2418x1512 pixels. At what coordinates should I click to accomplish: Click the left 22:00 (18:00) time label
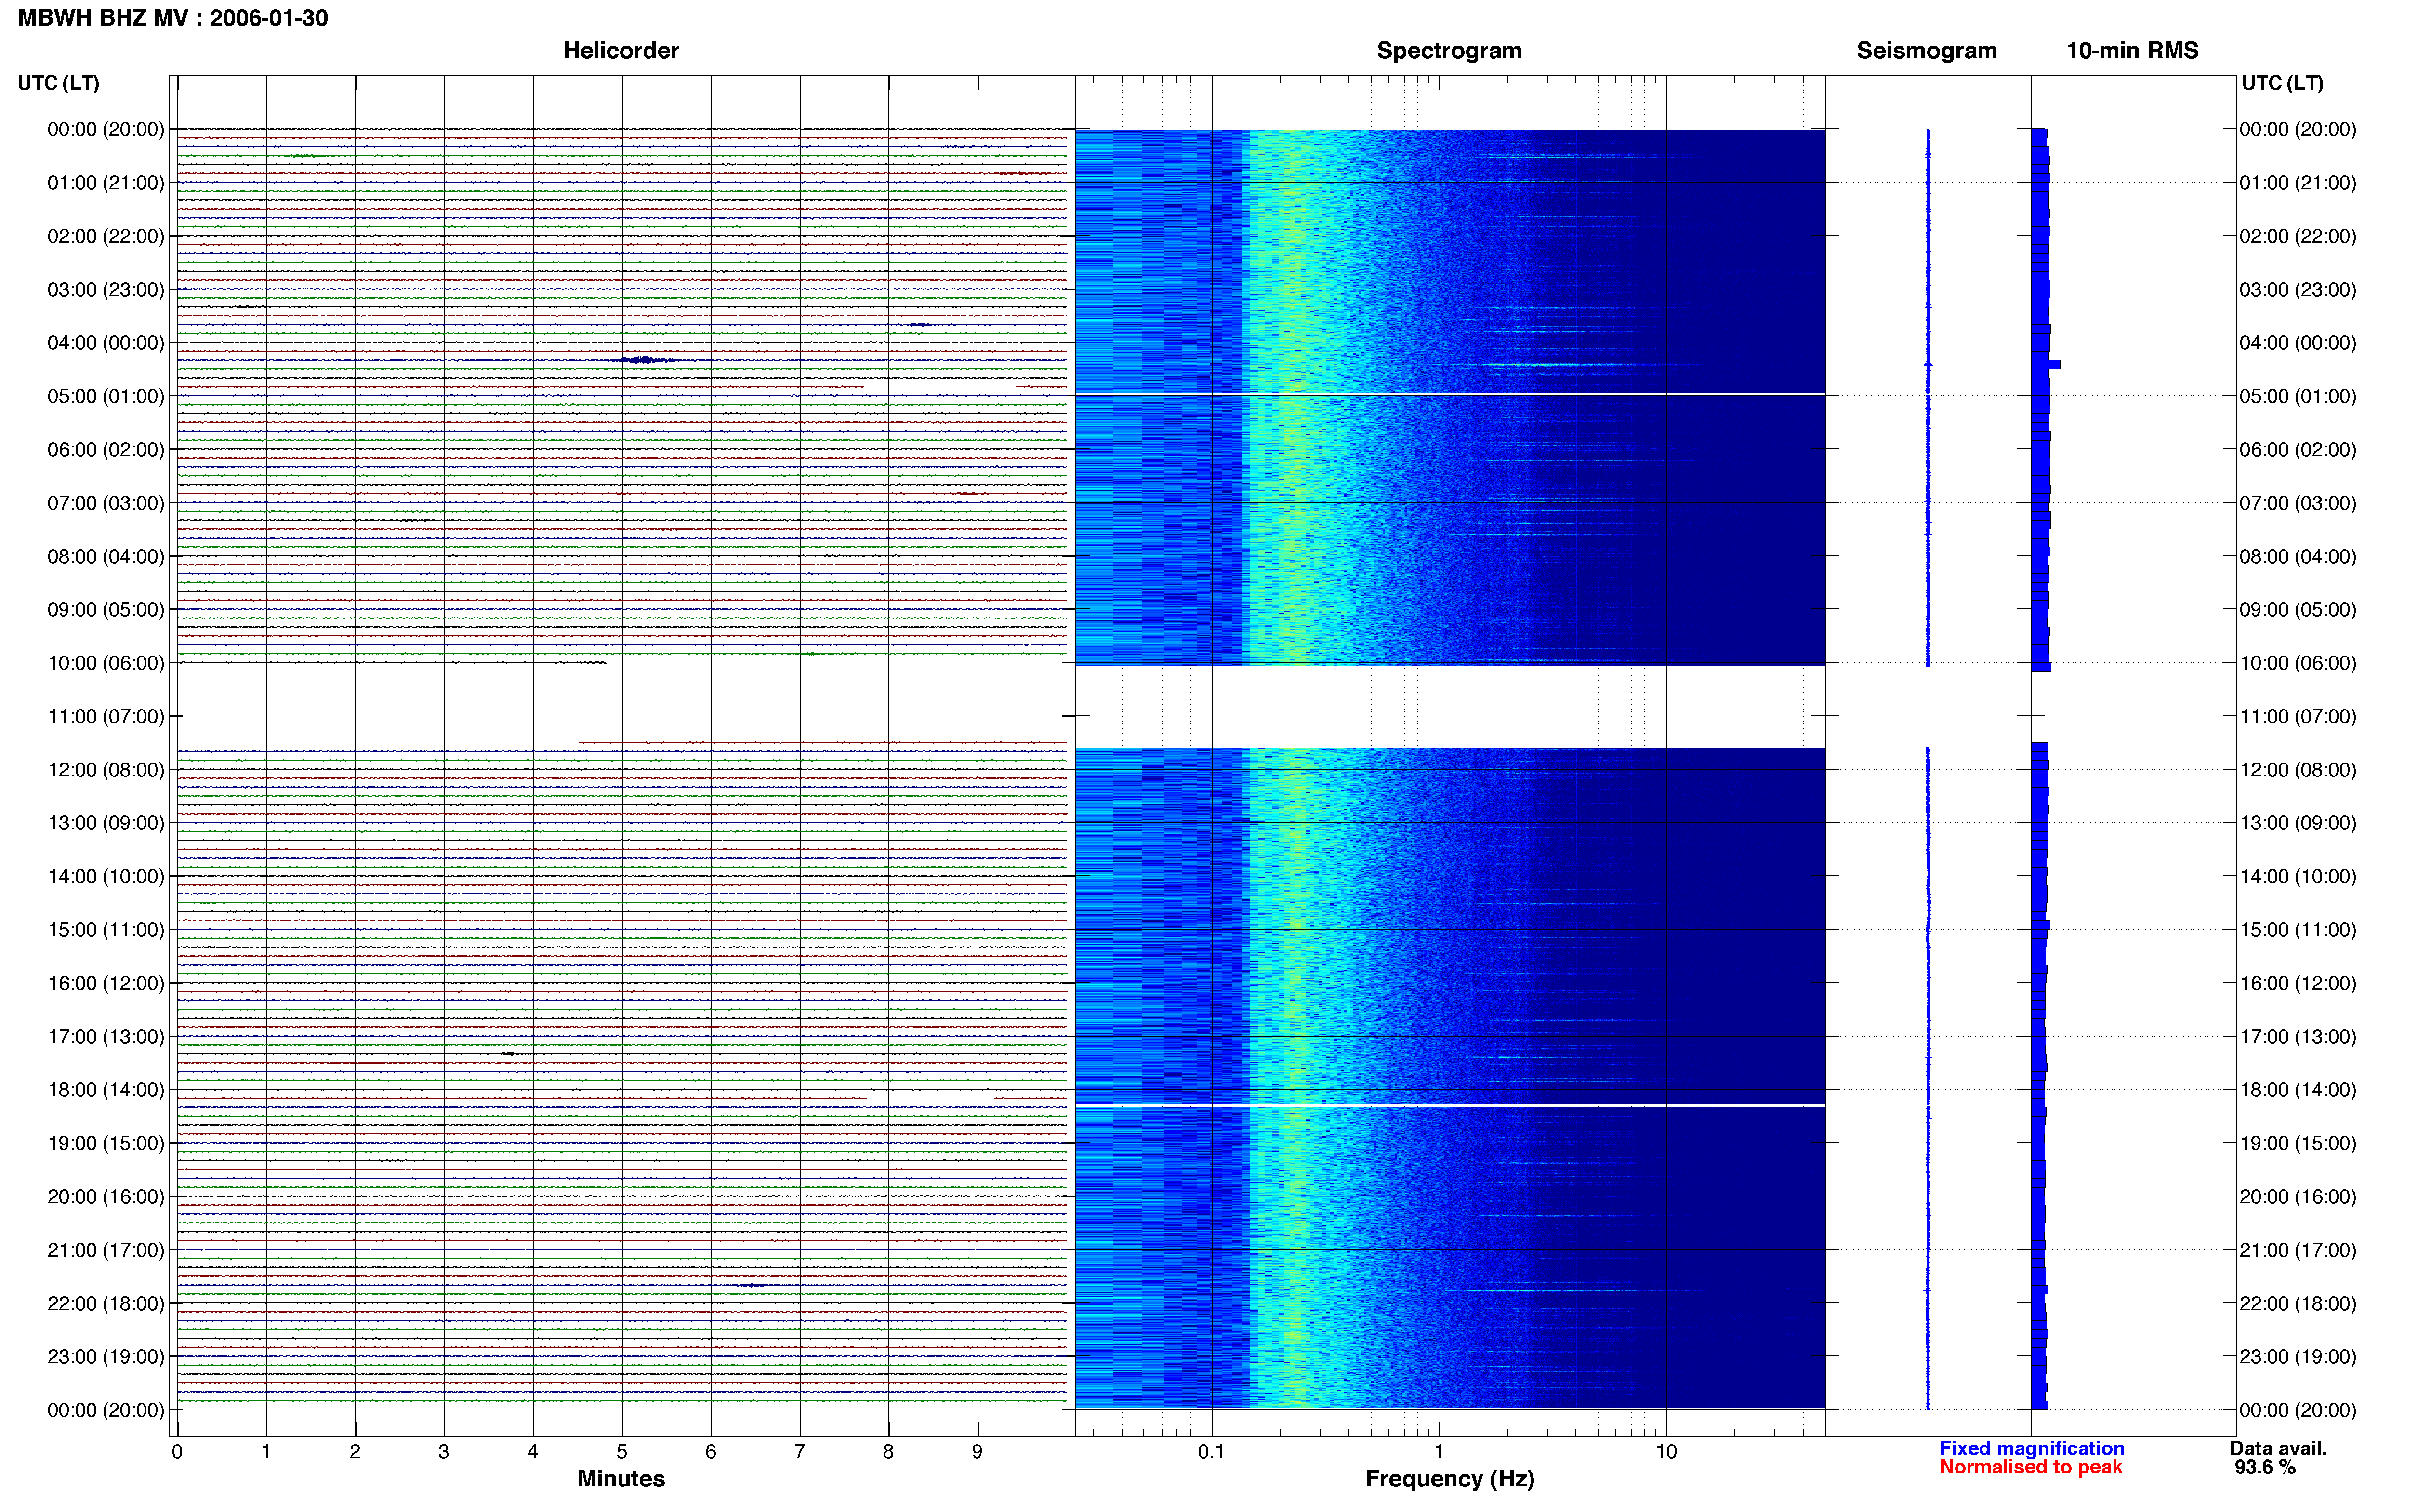point(106,1303)
